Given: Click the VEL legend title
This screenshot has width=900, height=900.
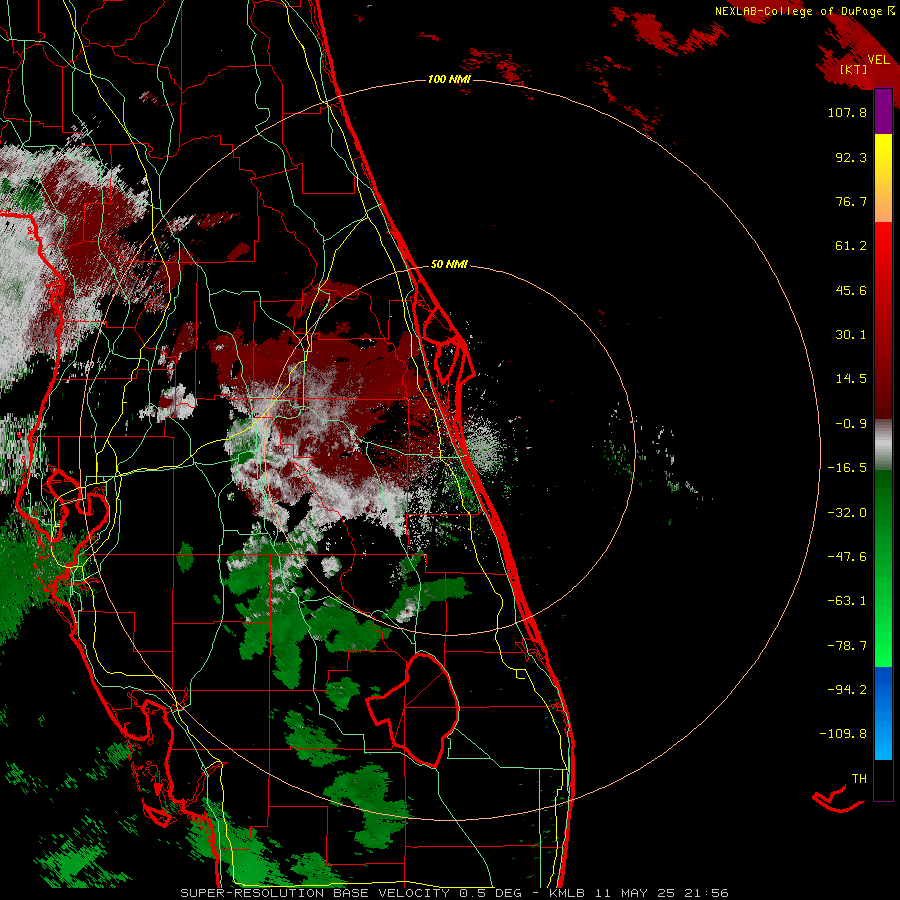Looking at the screenshot, I should click(878, 60).
